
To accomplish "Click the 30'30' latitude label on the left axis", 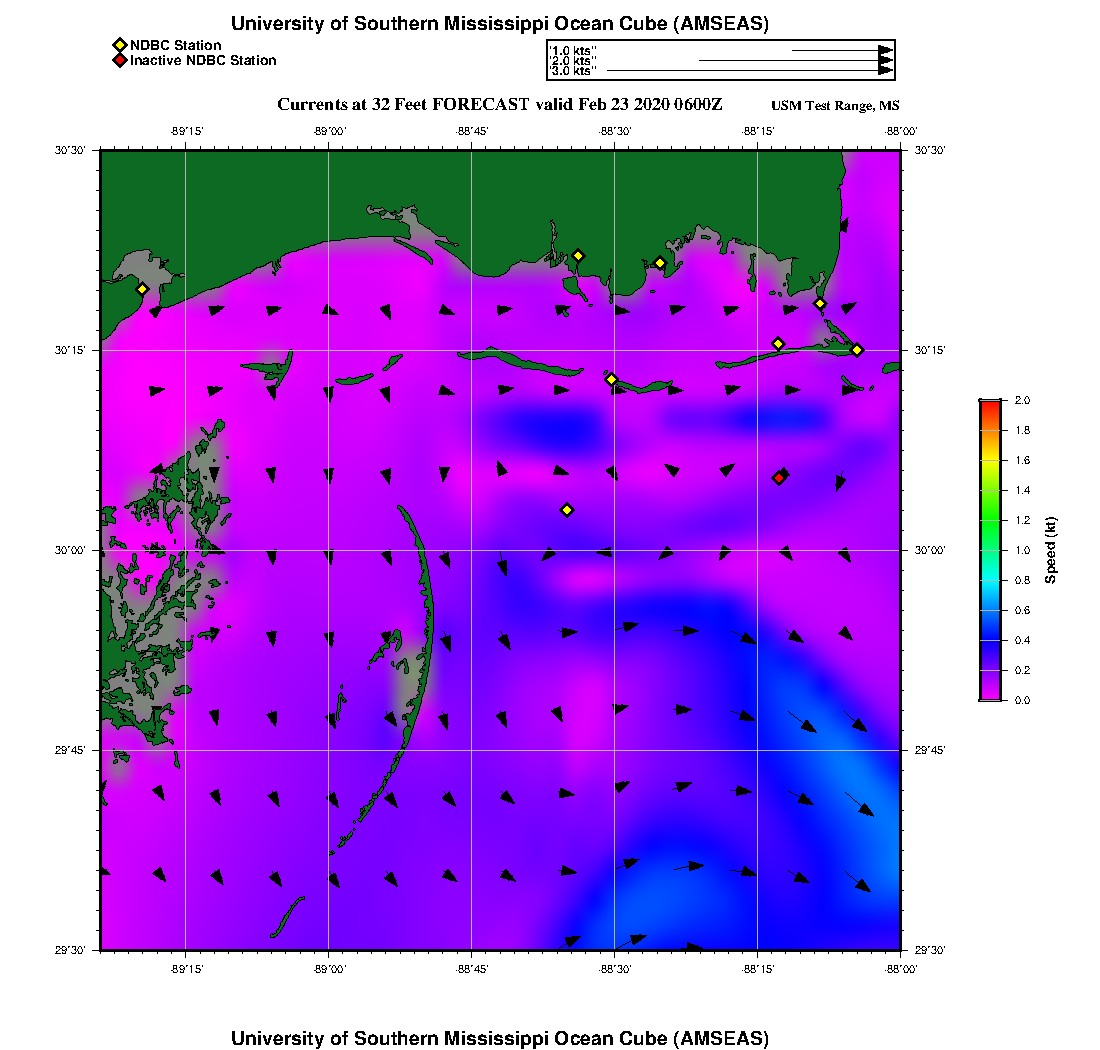I will pos(69,150).
